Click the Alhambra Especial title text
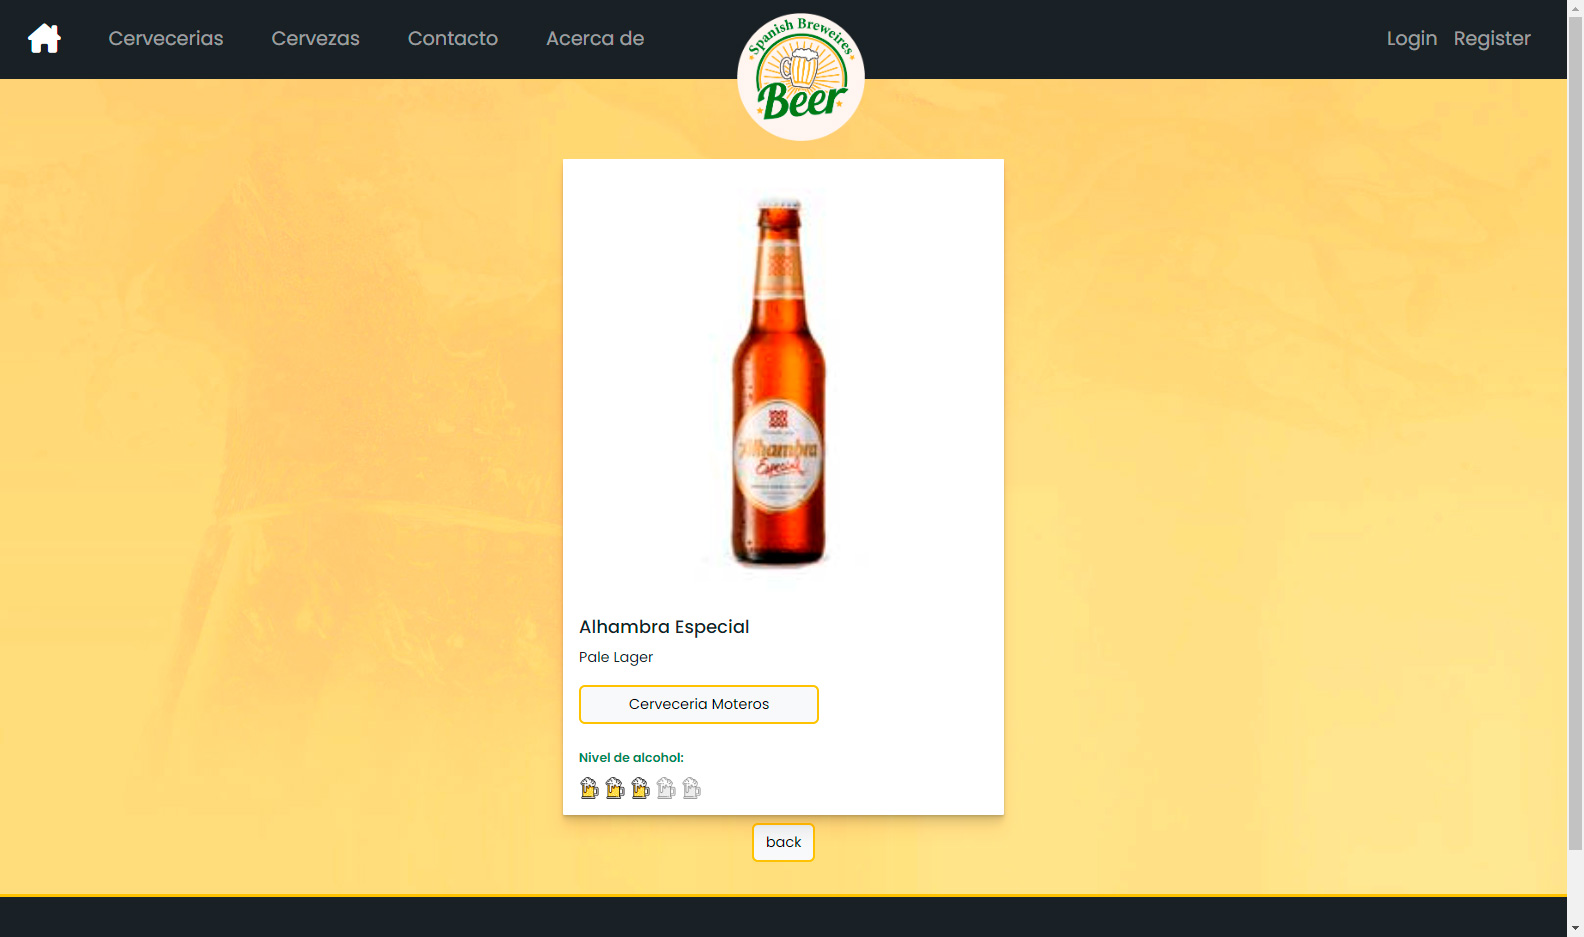 [x=664, y=627]
